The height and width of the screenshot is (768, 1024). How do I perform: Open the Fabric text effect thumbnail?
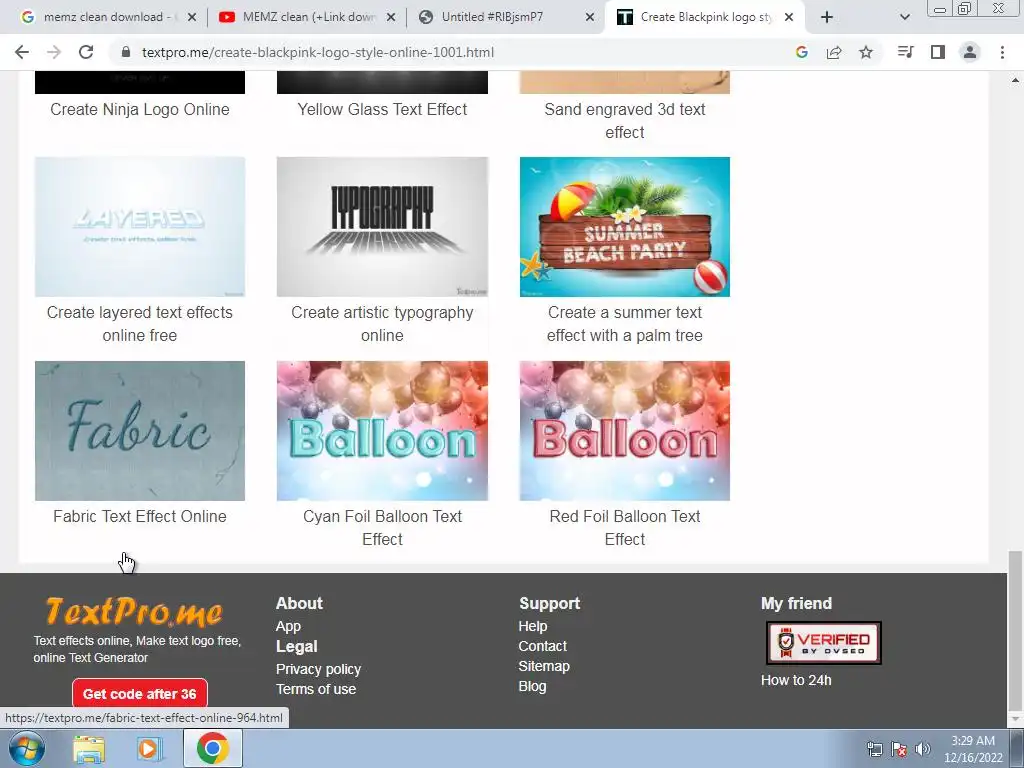[140, 431]
